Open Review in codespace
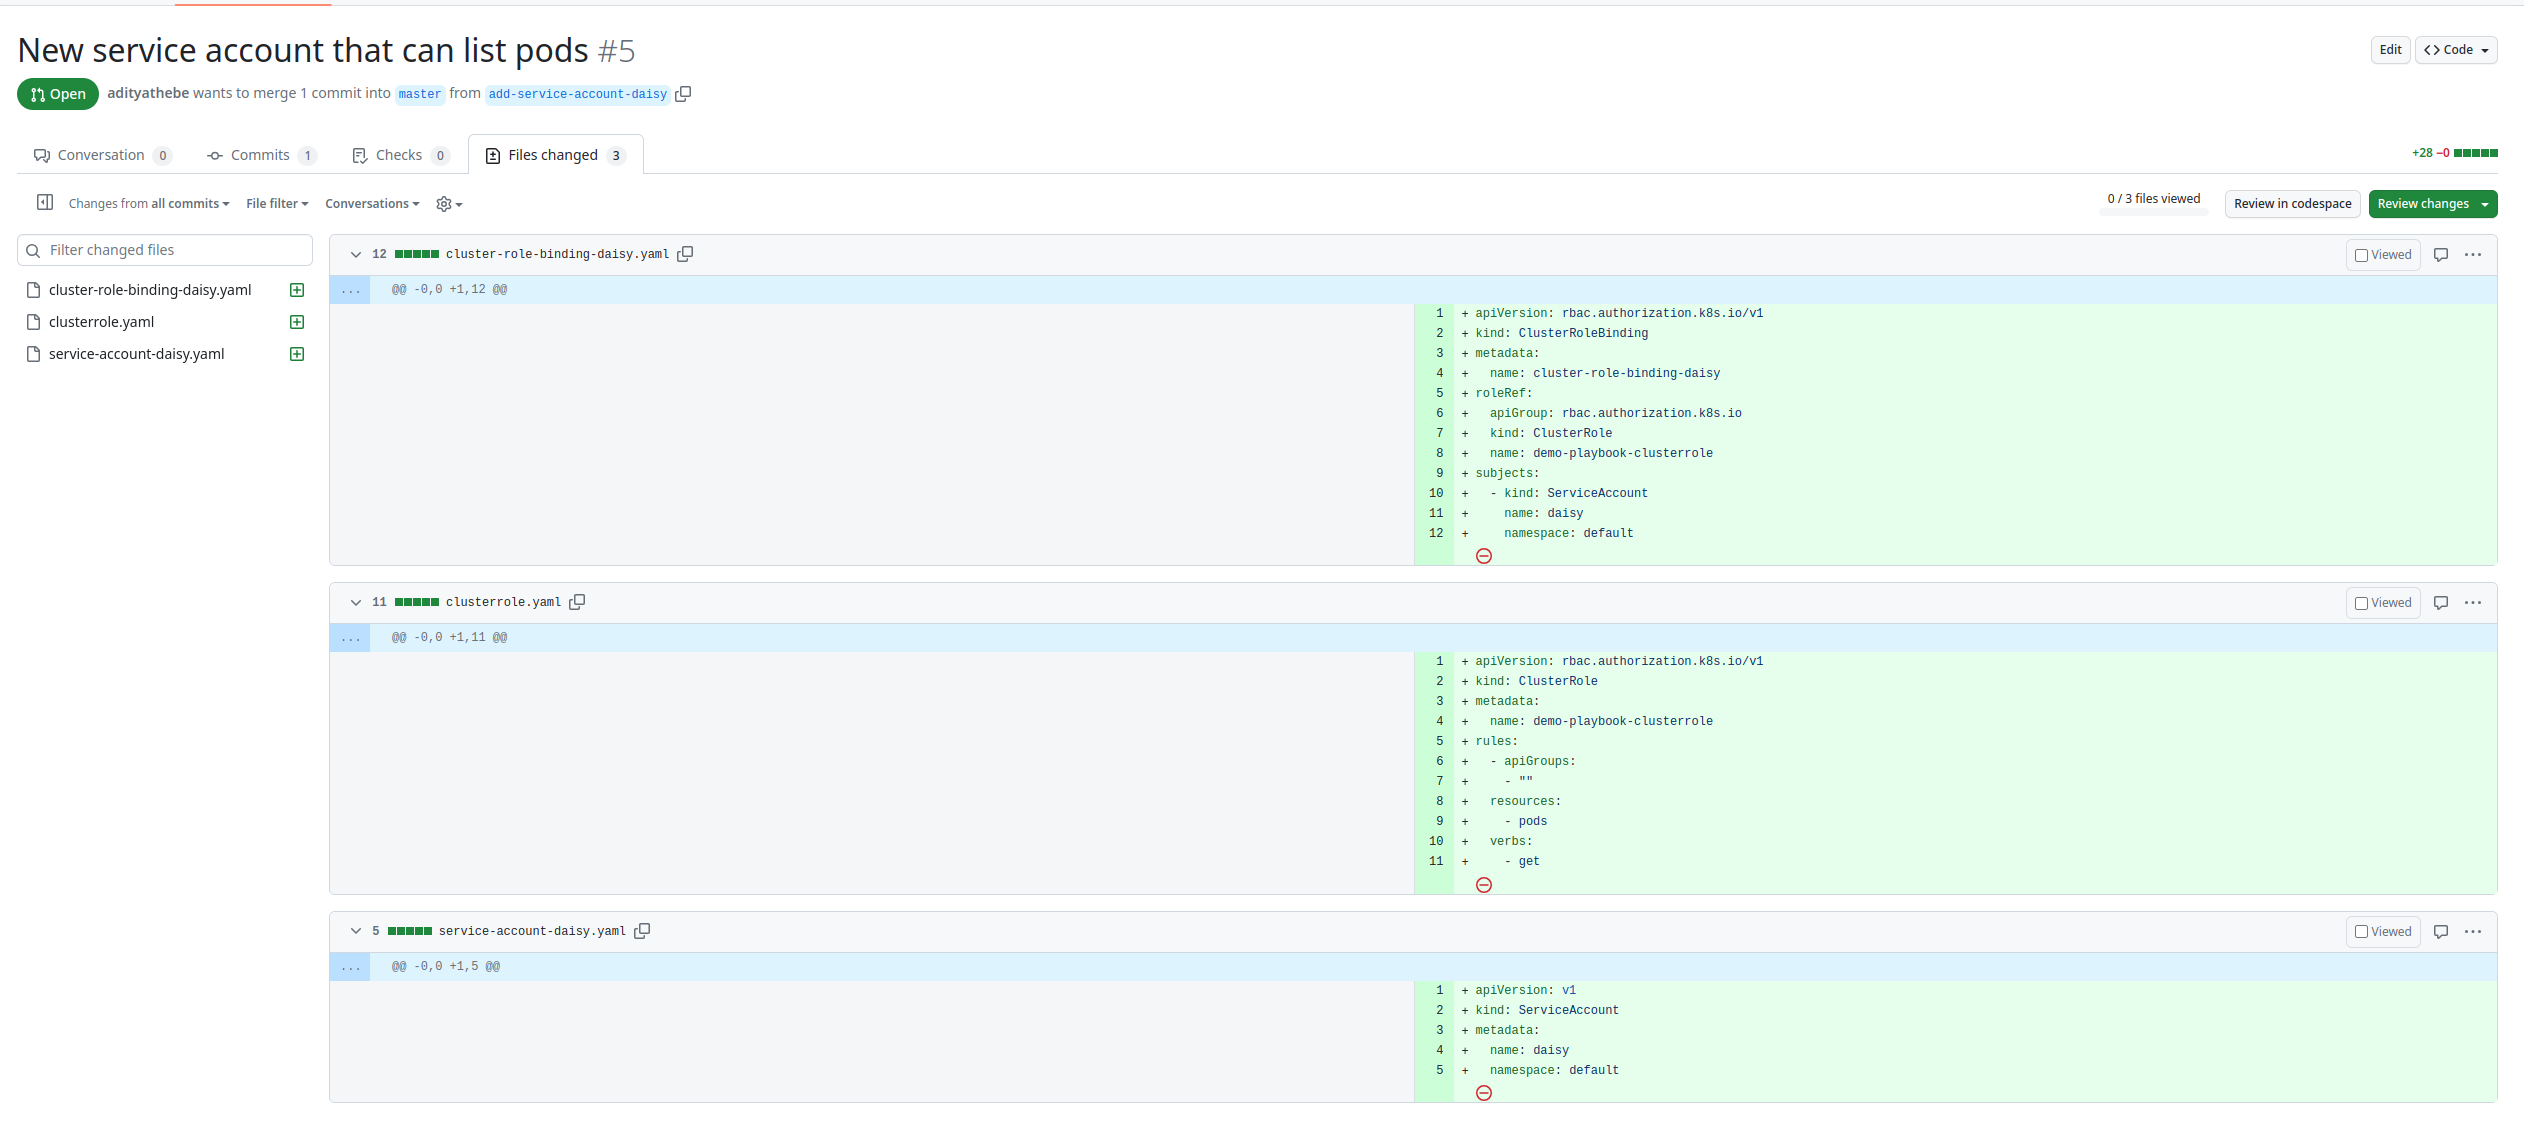 (x=2292, y=203)
